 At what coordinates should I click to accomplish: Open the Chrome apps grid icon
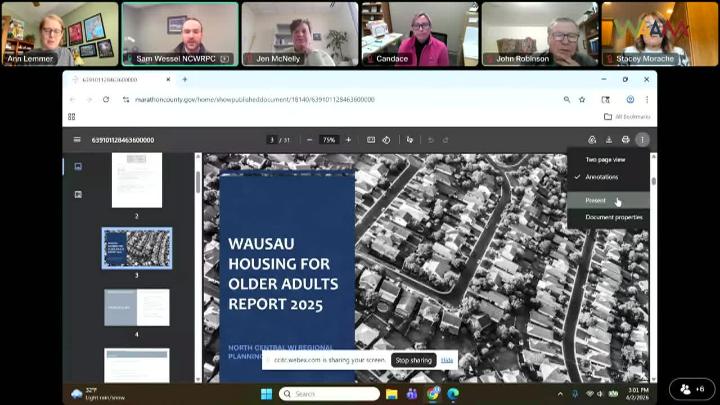[72, 117]
